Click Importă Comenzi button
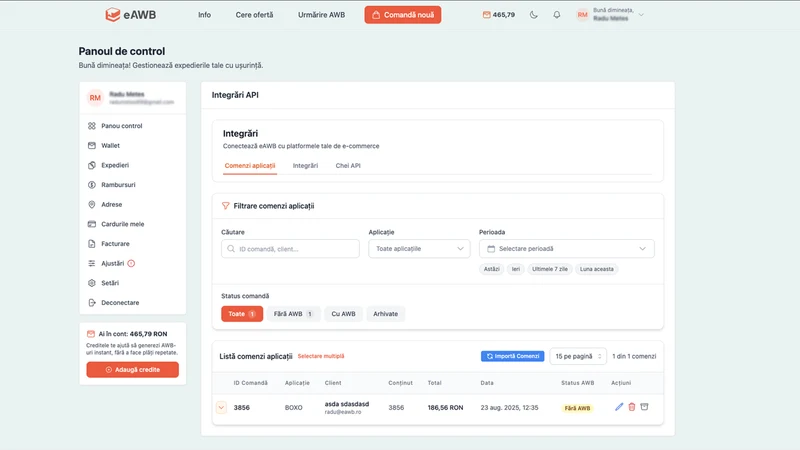The image size is (800, 450). (x=512, y=356)
